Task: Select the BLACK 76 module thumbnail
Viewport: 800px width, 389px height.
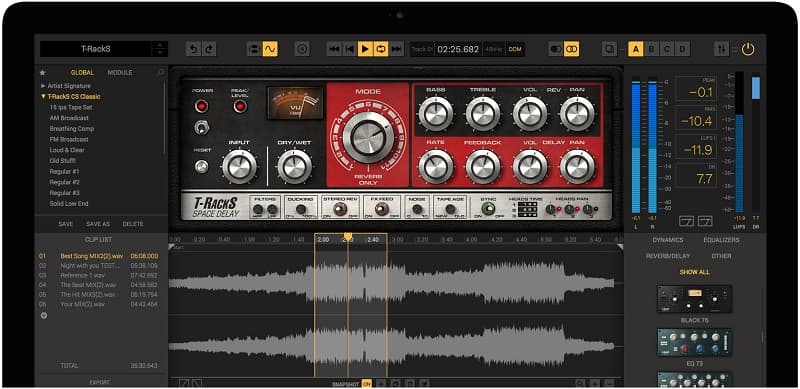Action: [x=694, y=299]
